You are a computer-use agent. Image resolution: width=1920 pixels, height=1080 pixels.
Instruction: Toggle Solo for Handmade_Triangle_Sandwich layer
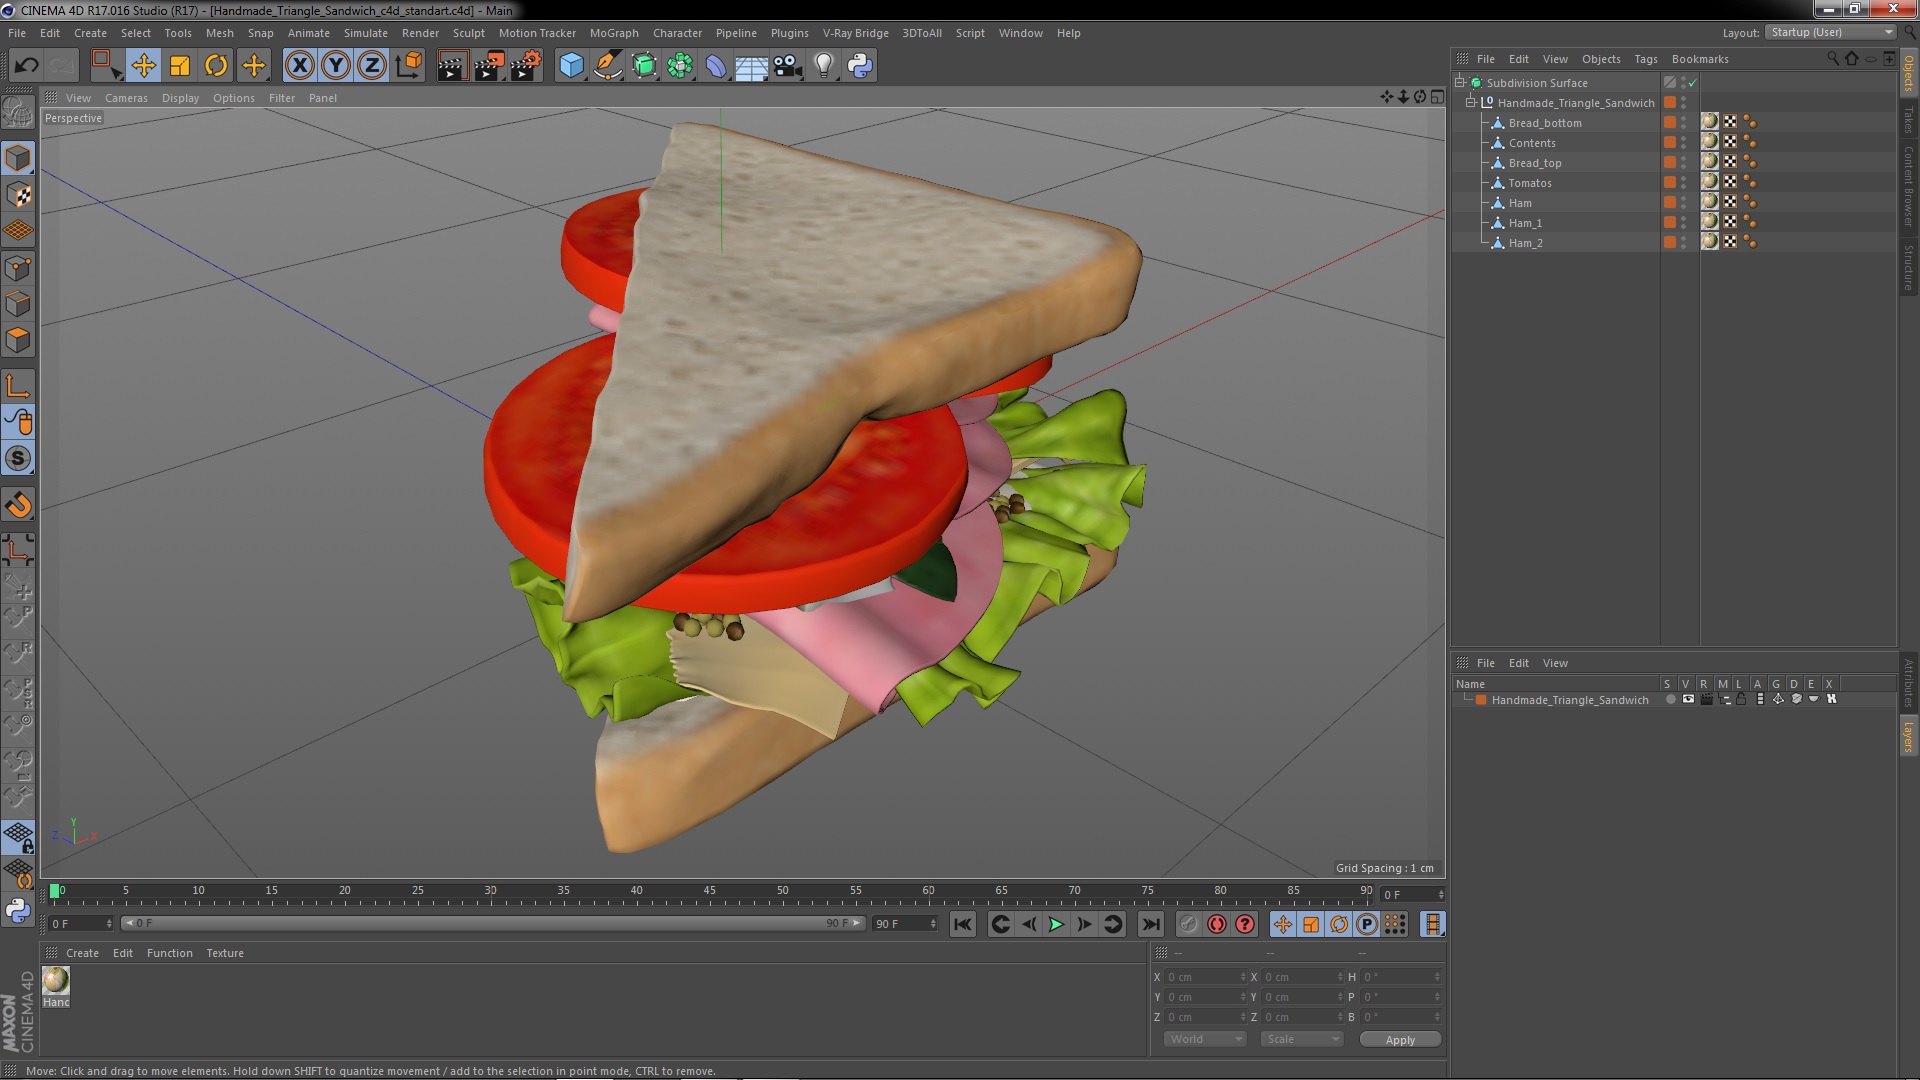pos(1670,700)
